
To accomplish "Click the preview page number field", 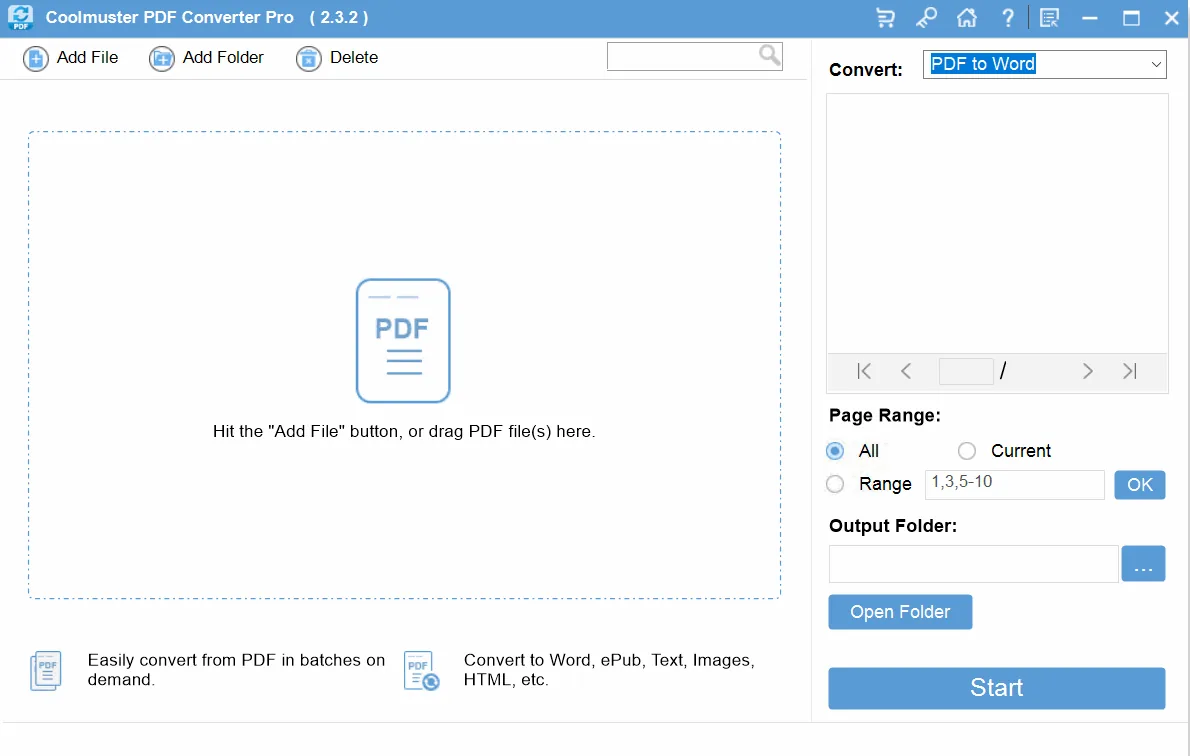I will click(x=966, y=371).
